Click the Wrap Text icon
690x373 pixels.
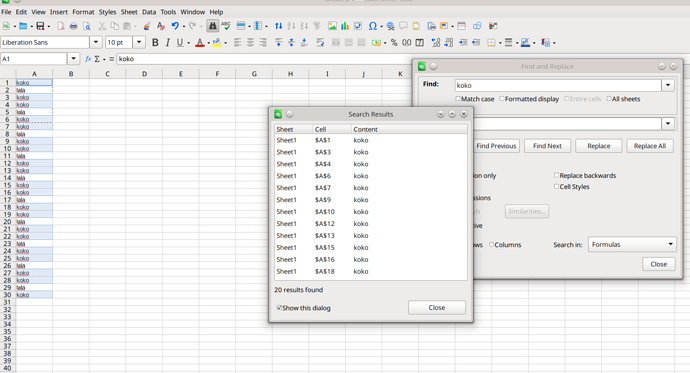[x=320, y=43]
